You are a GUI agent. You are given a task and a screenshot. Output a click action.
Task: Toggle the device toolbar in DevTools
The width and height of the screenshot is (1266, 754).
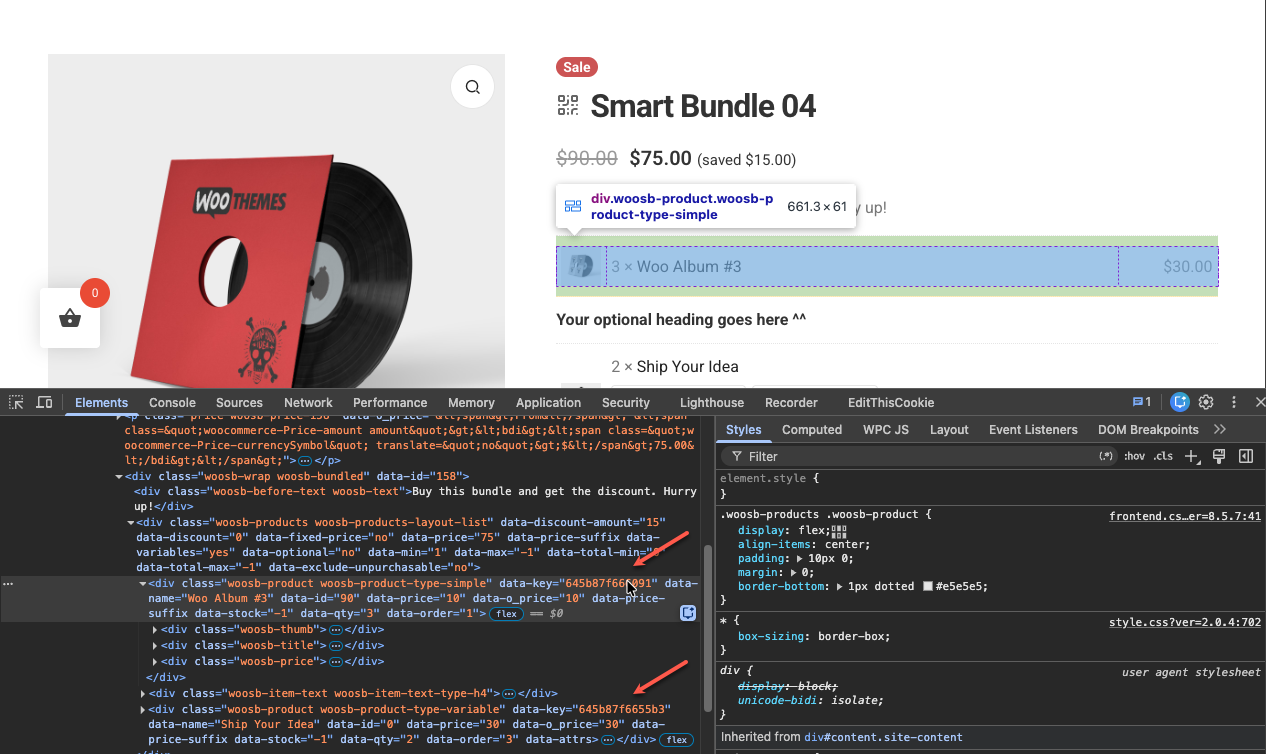point(44,402)
